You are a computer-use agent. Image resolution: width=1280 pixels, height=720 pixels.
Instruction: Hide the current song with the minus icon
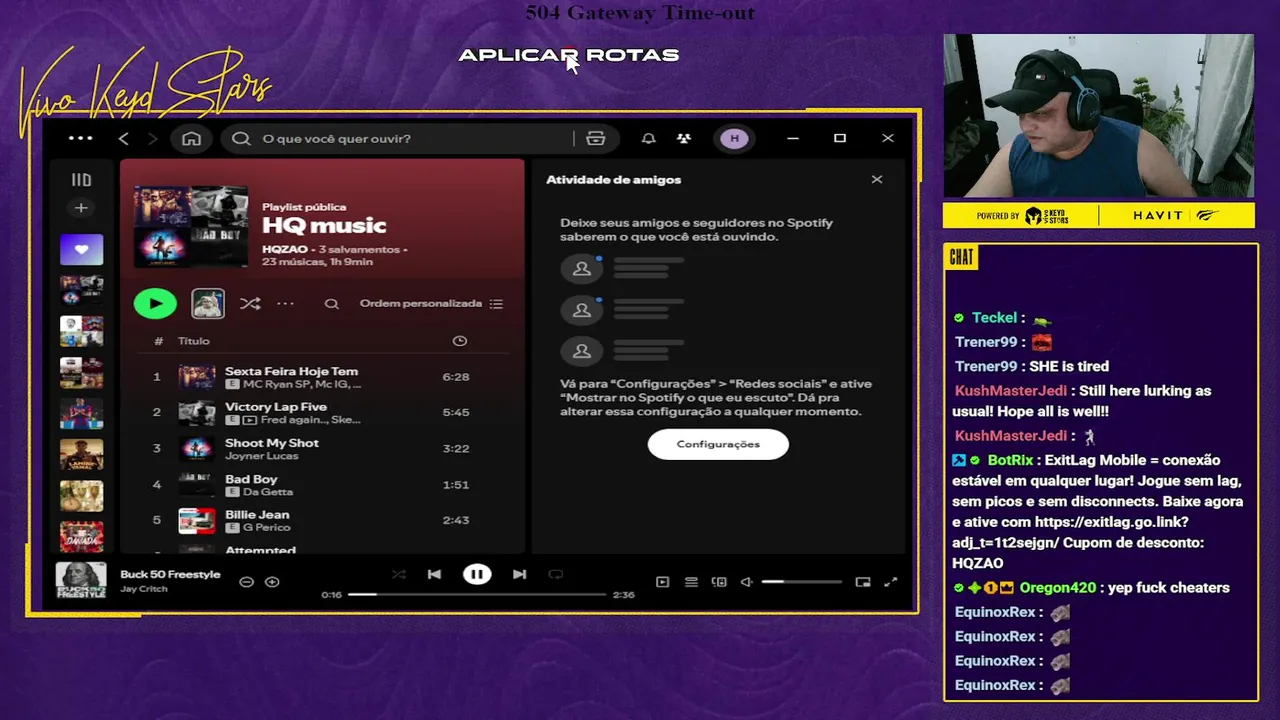click(246, 581)
